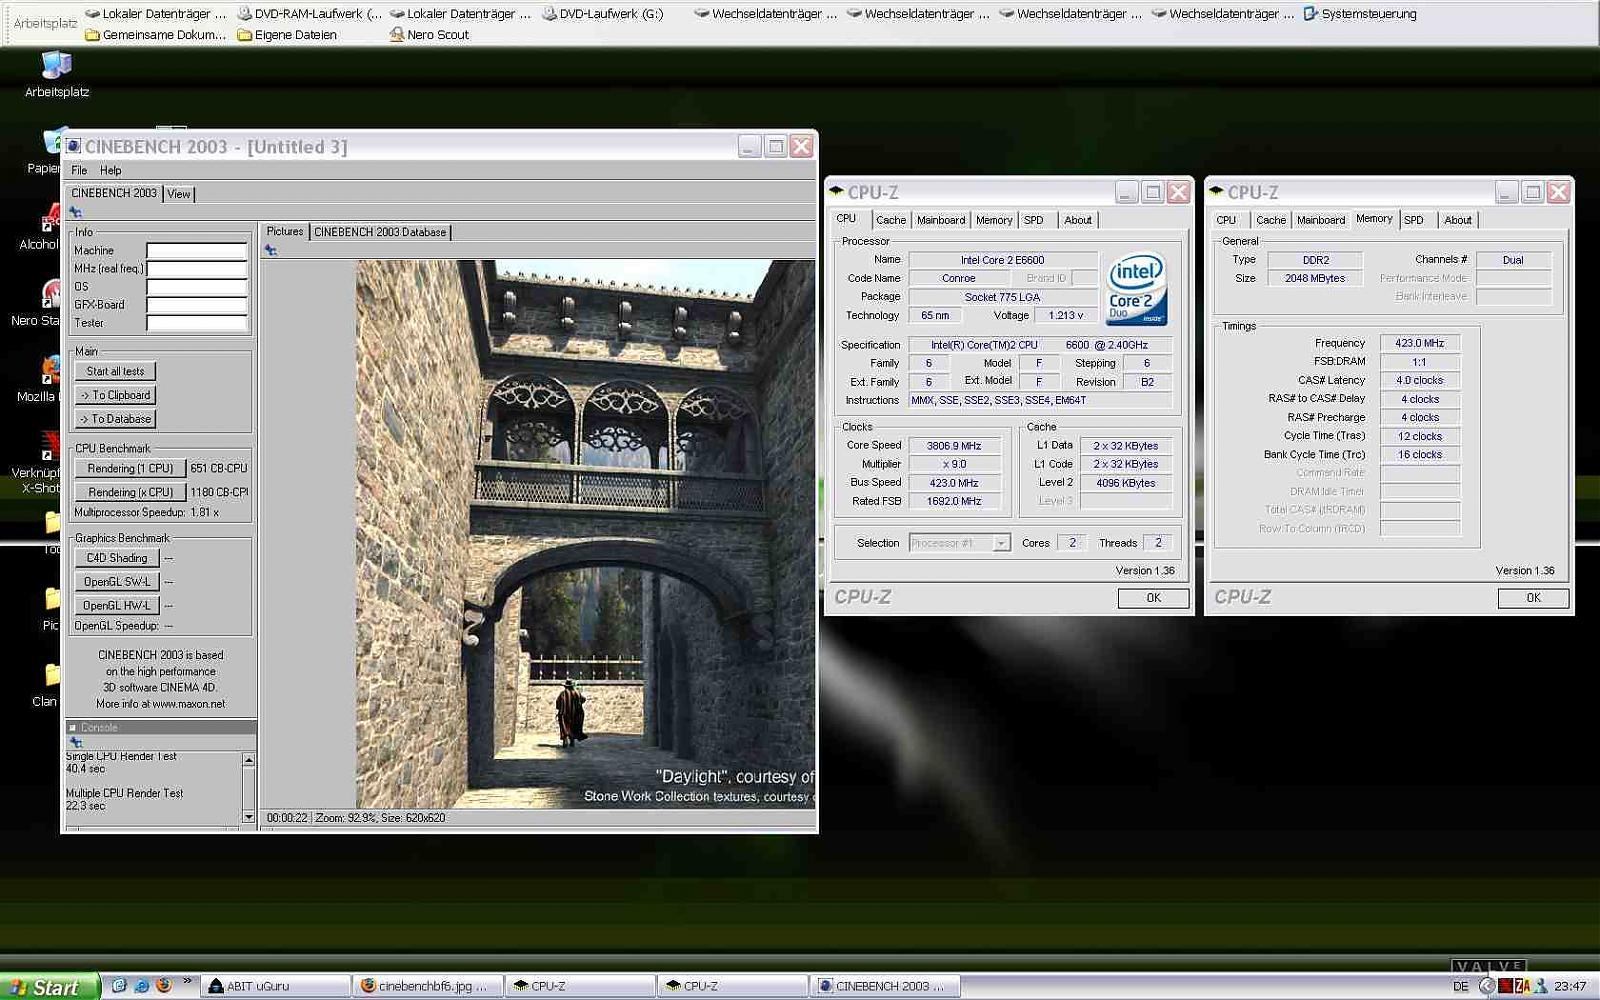
Task: Open SPD tab in right CPU-Z window
Action: point(1414,220)
